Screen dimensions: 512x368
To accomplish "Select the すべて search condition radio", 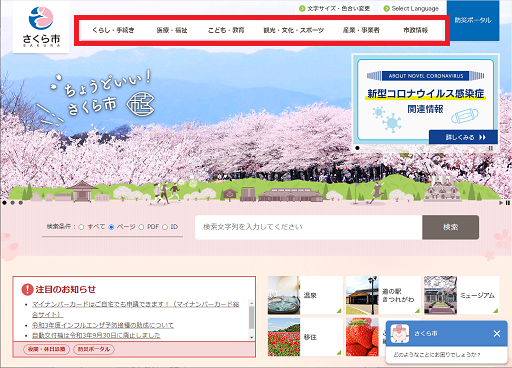I will point(82,227).
